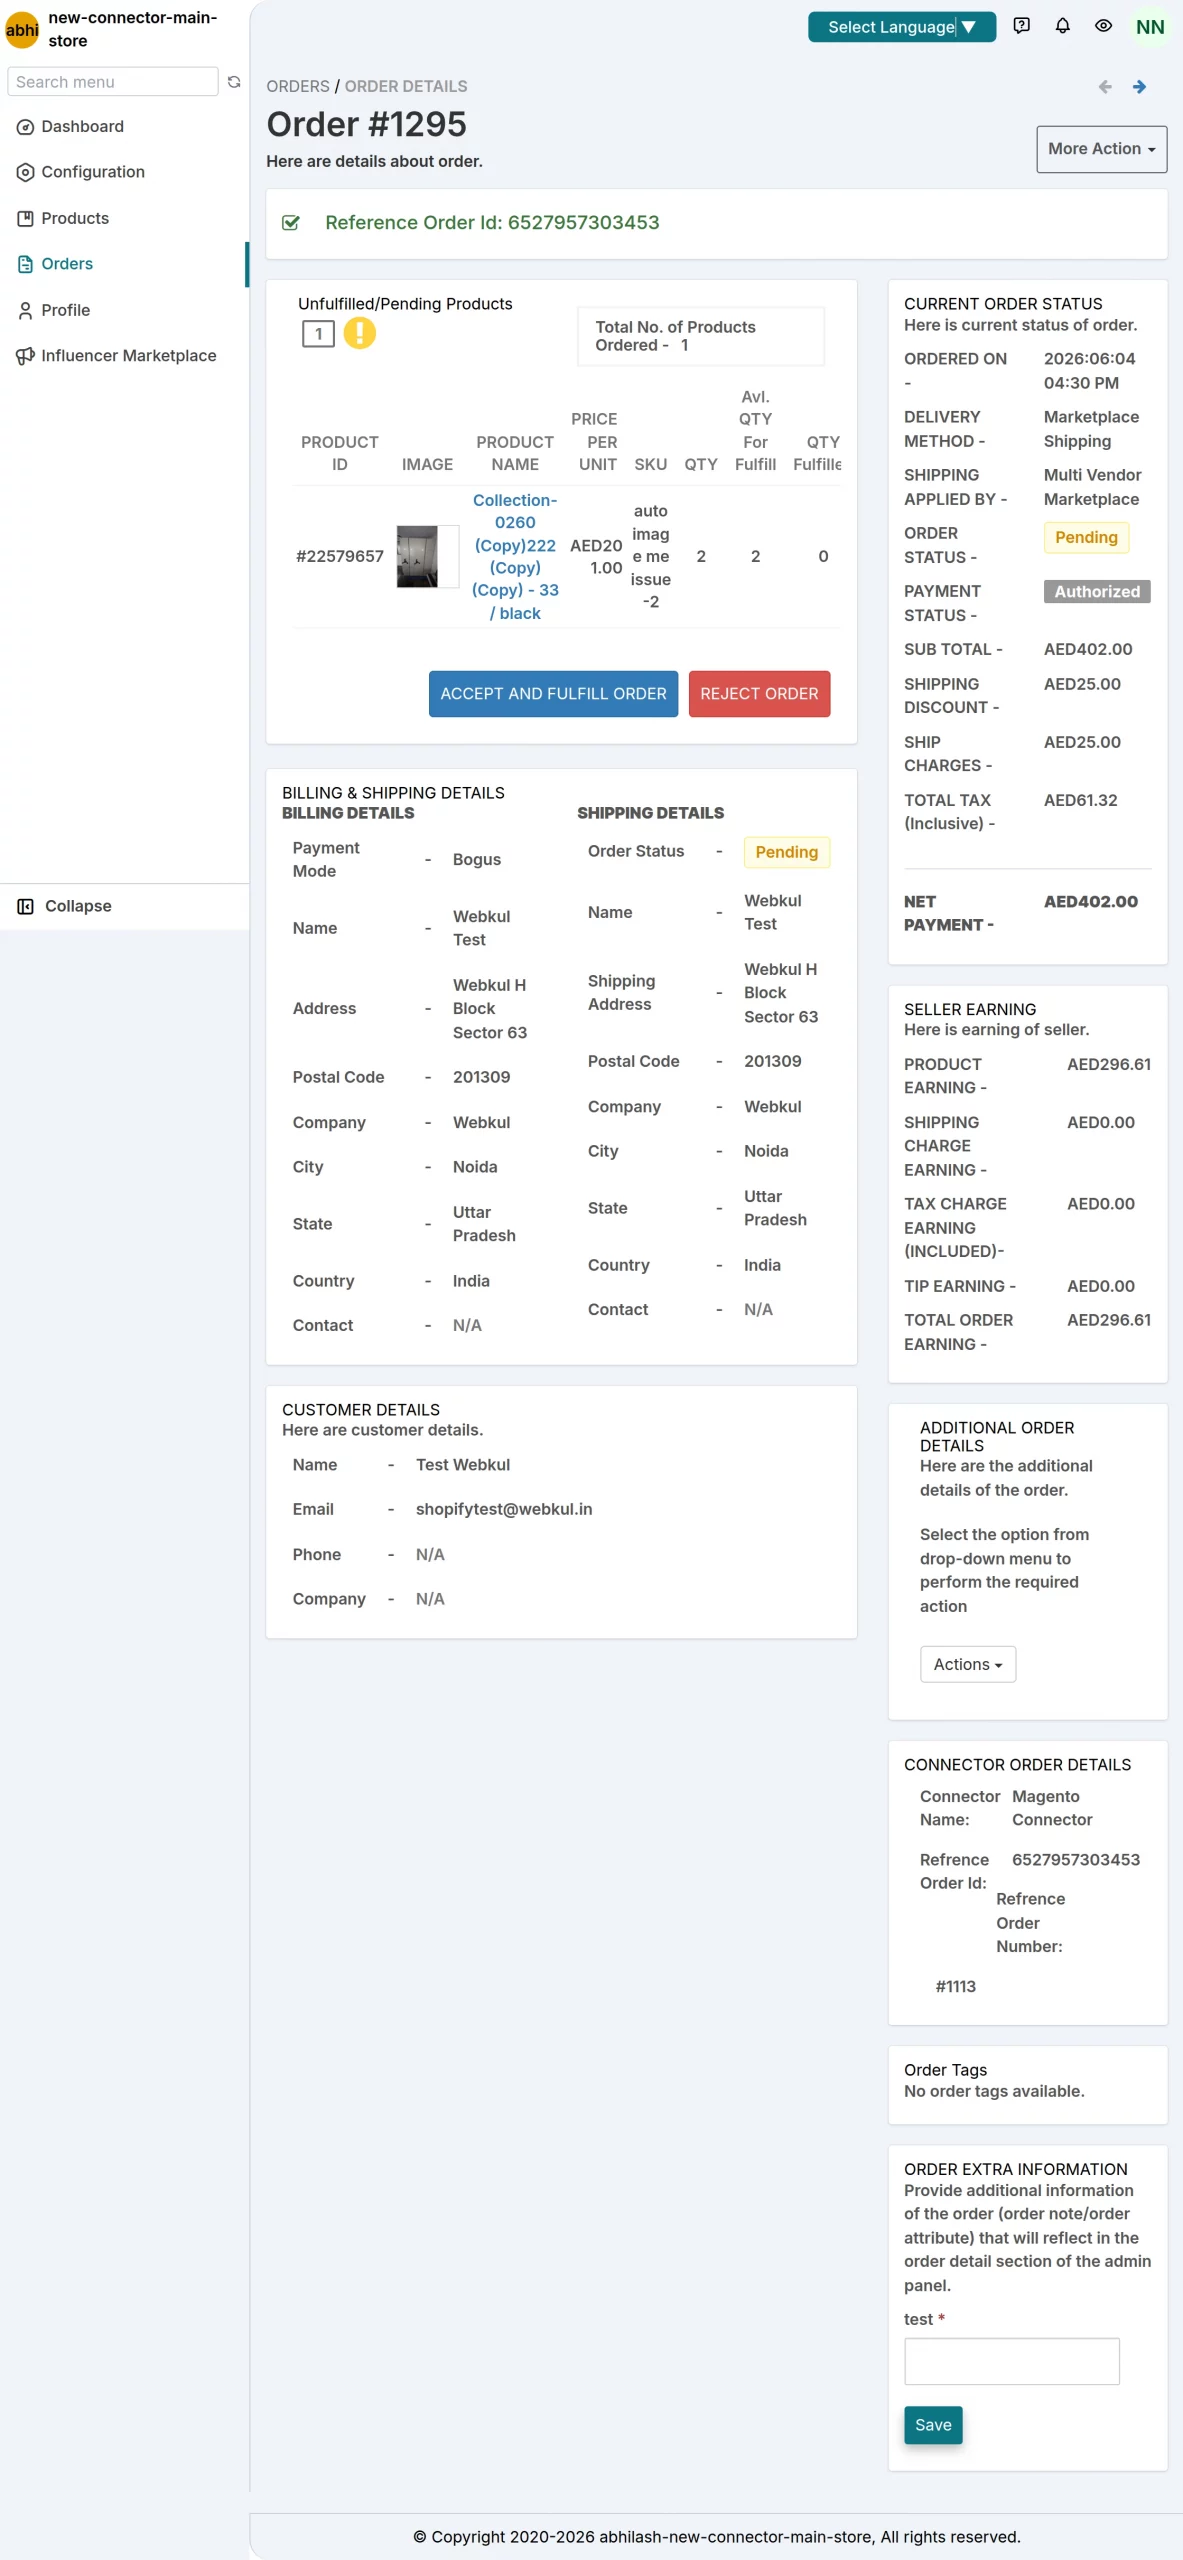Navigate to Configuration in sidebar

81,172
